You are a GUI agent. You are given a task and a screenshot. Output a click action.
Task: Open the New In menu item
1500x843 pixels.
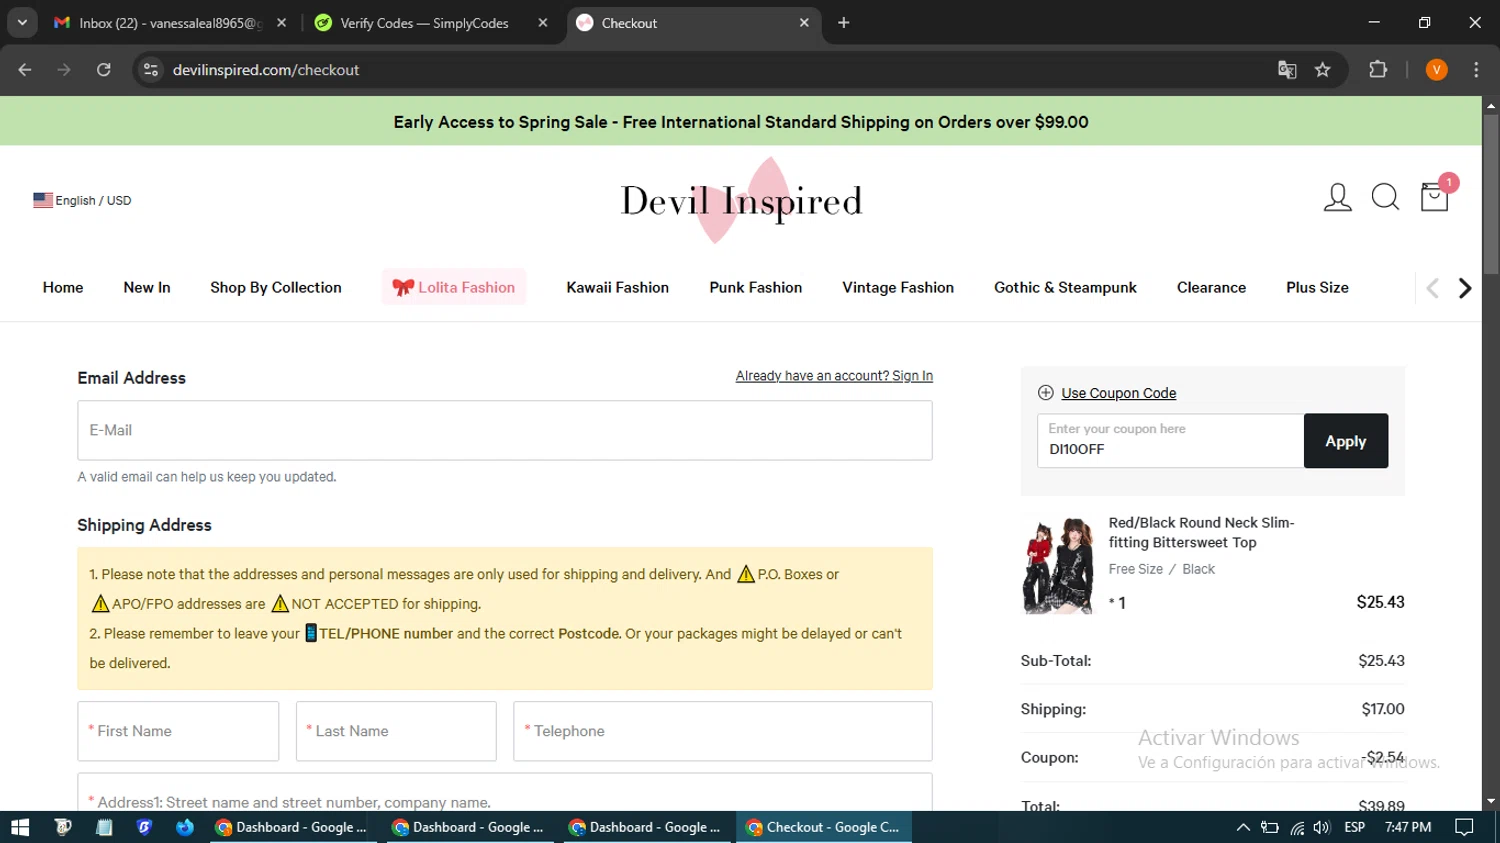[147, 288]
